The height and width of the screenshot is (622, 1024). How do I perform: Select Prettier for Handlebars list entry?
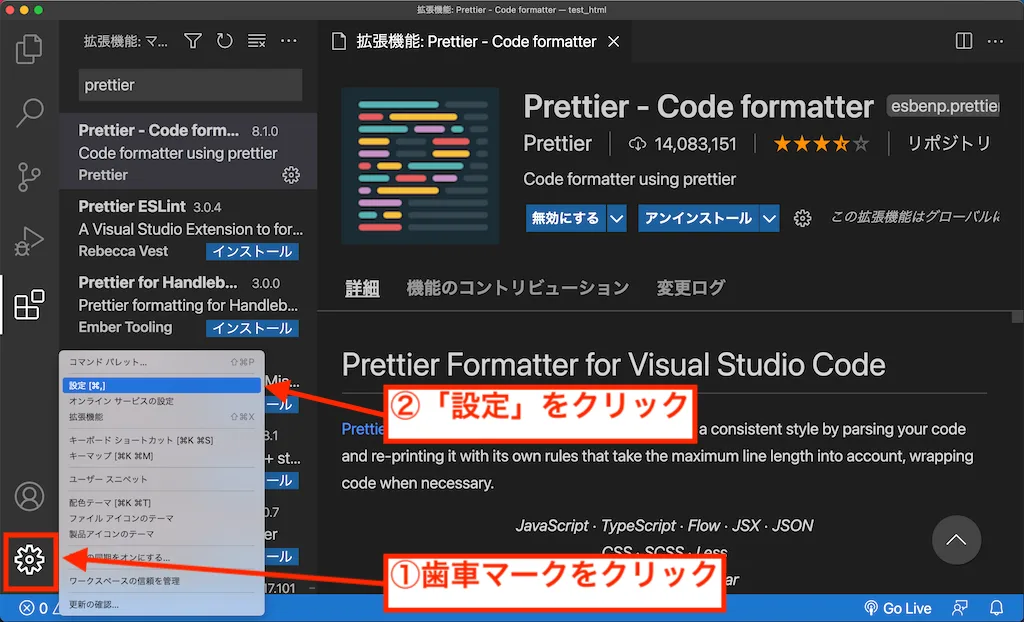188,304
